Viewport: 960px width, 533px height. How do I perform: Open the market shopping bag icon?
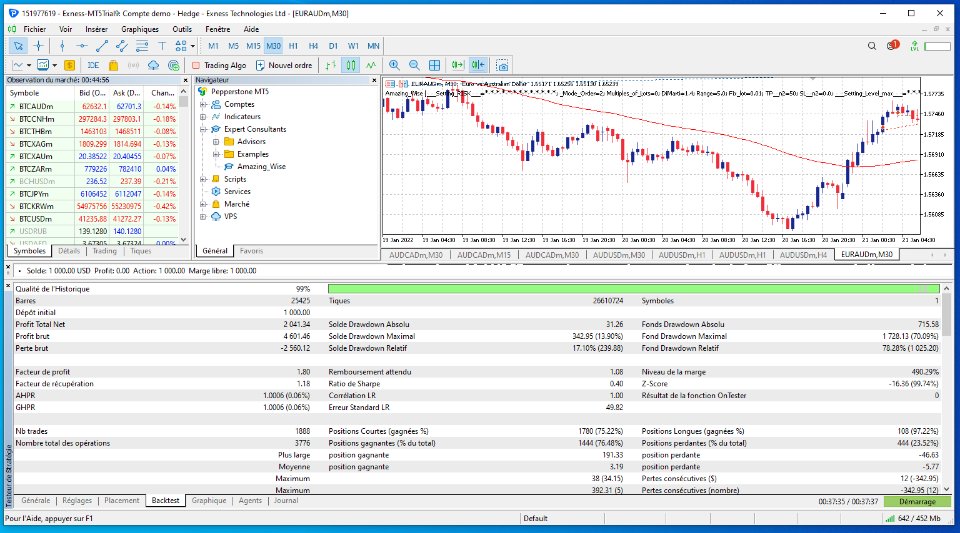pos(113,65)
